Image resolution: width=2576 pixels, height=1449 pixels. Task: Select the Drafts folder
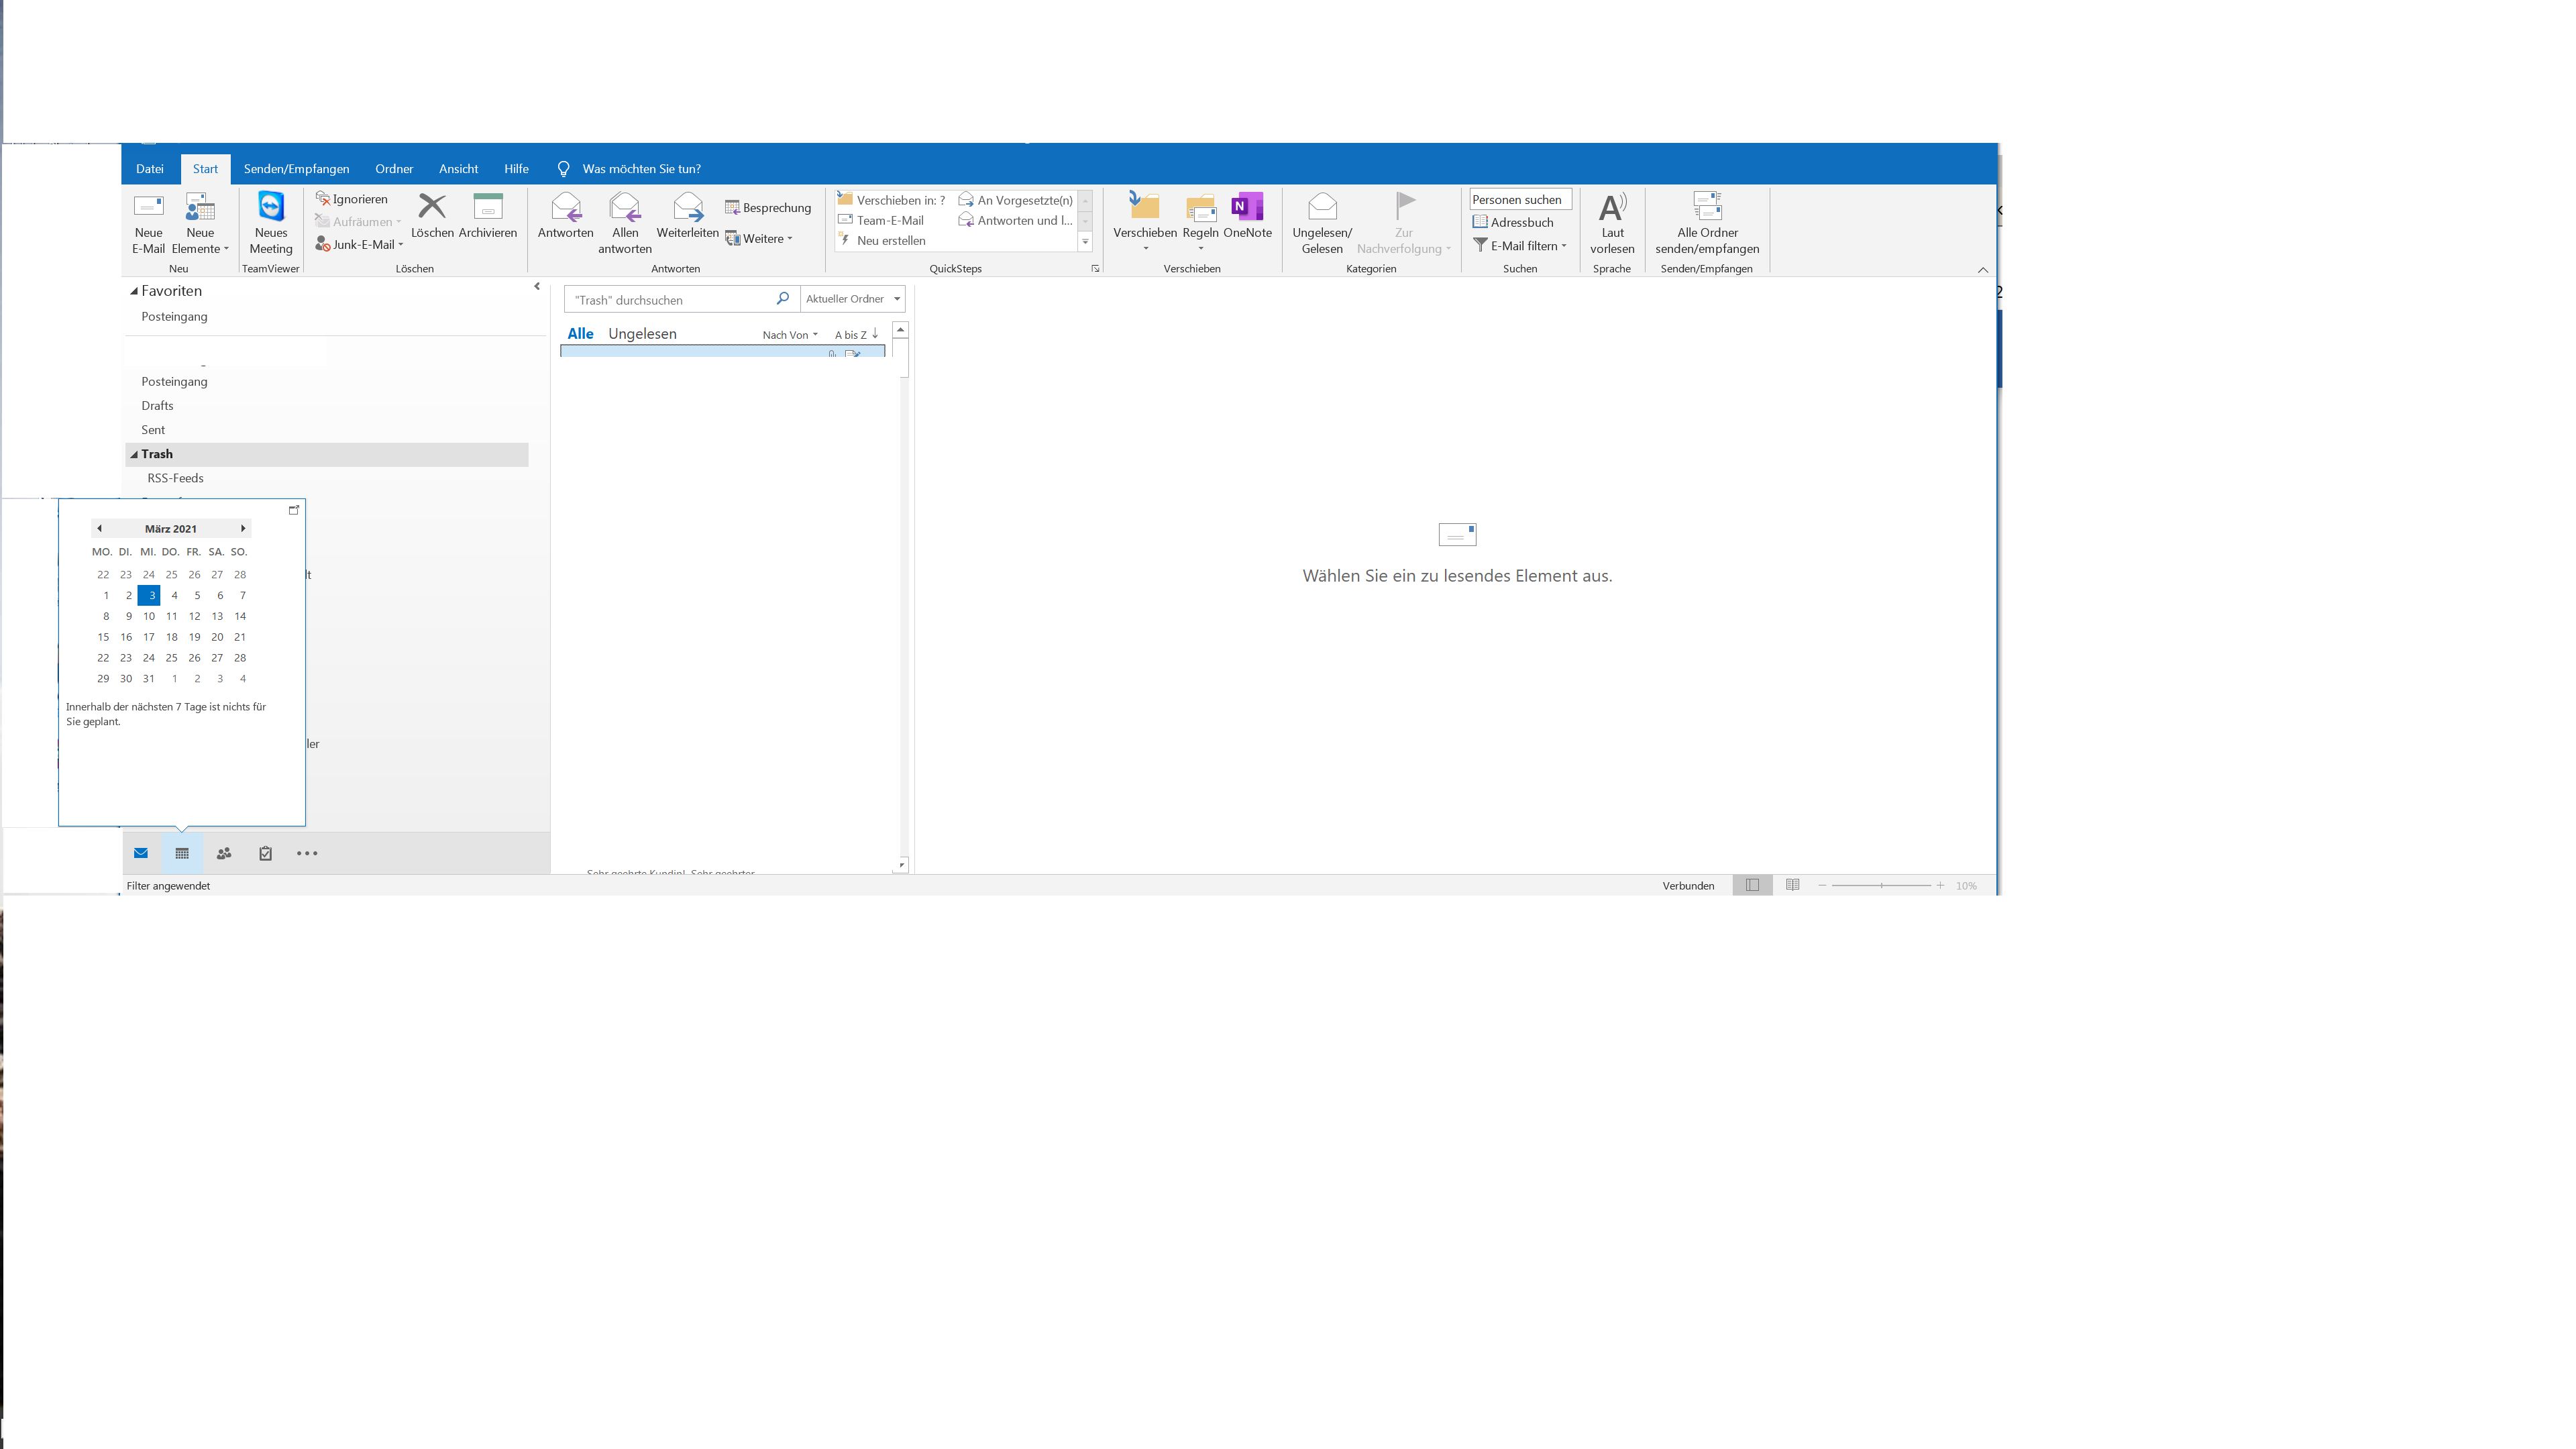(x=157, y=406)
